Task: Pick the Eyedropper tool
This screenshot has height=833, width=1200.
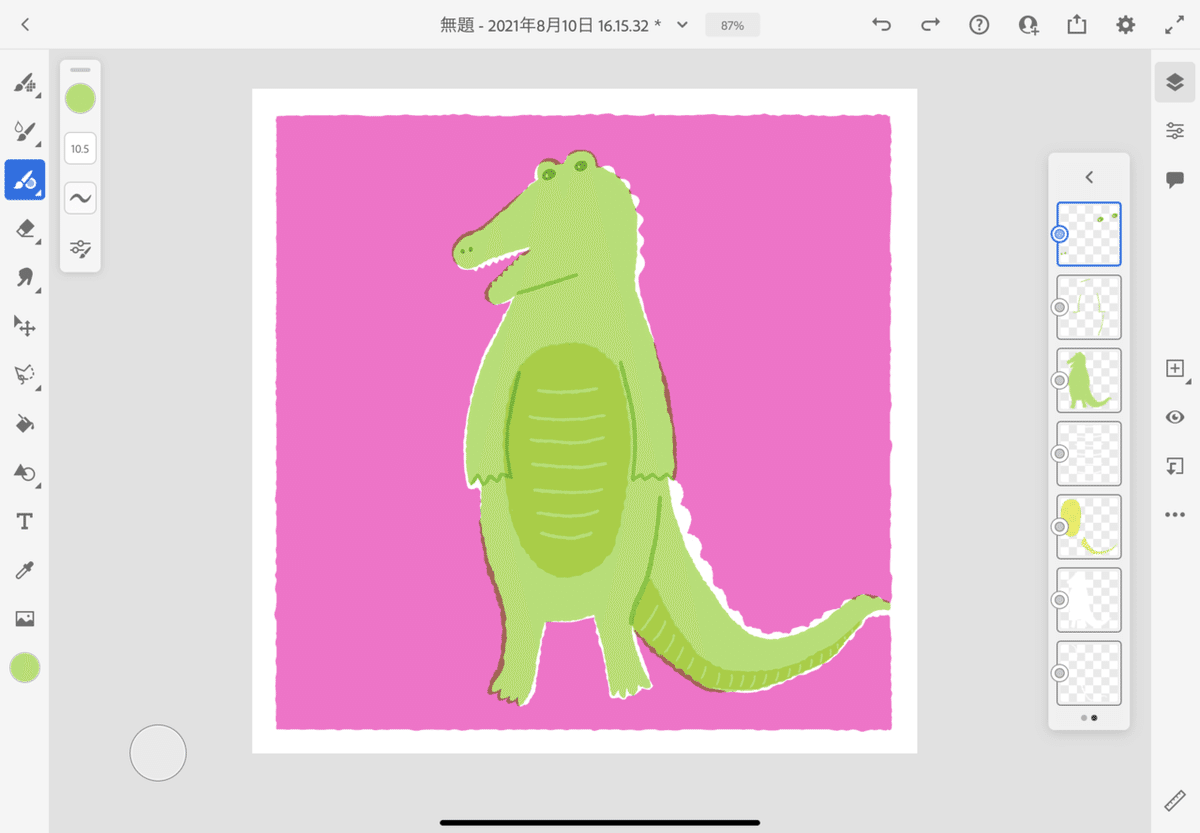Action: [x=25, y=569]
